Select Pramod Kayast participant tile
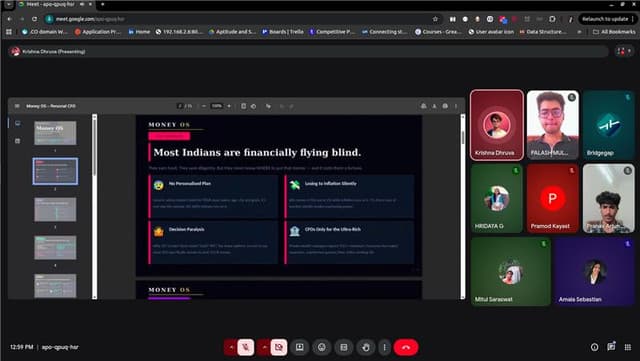 coord(553,198)
